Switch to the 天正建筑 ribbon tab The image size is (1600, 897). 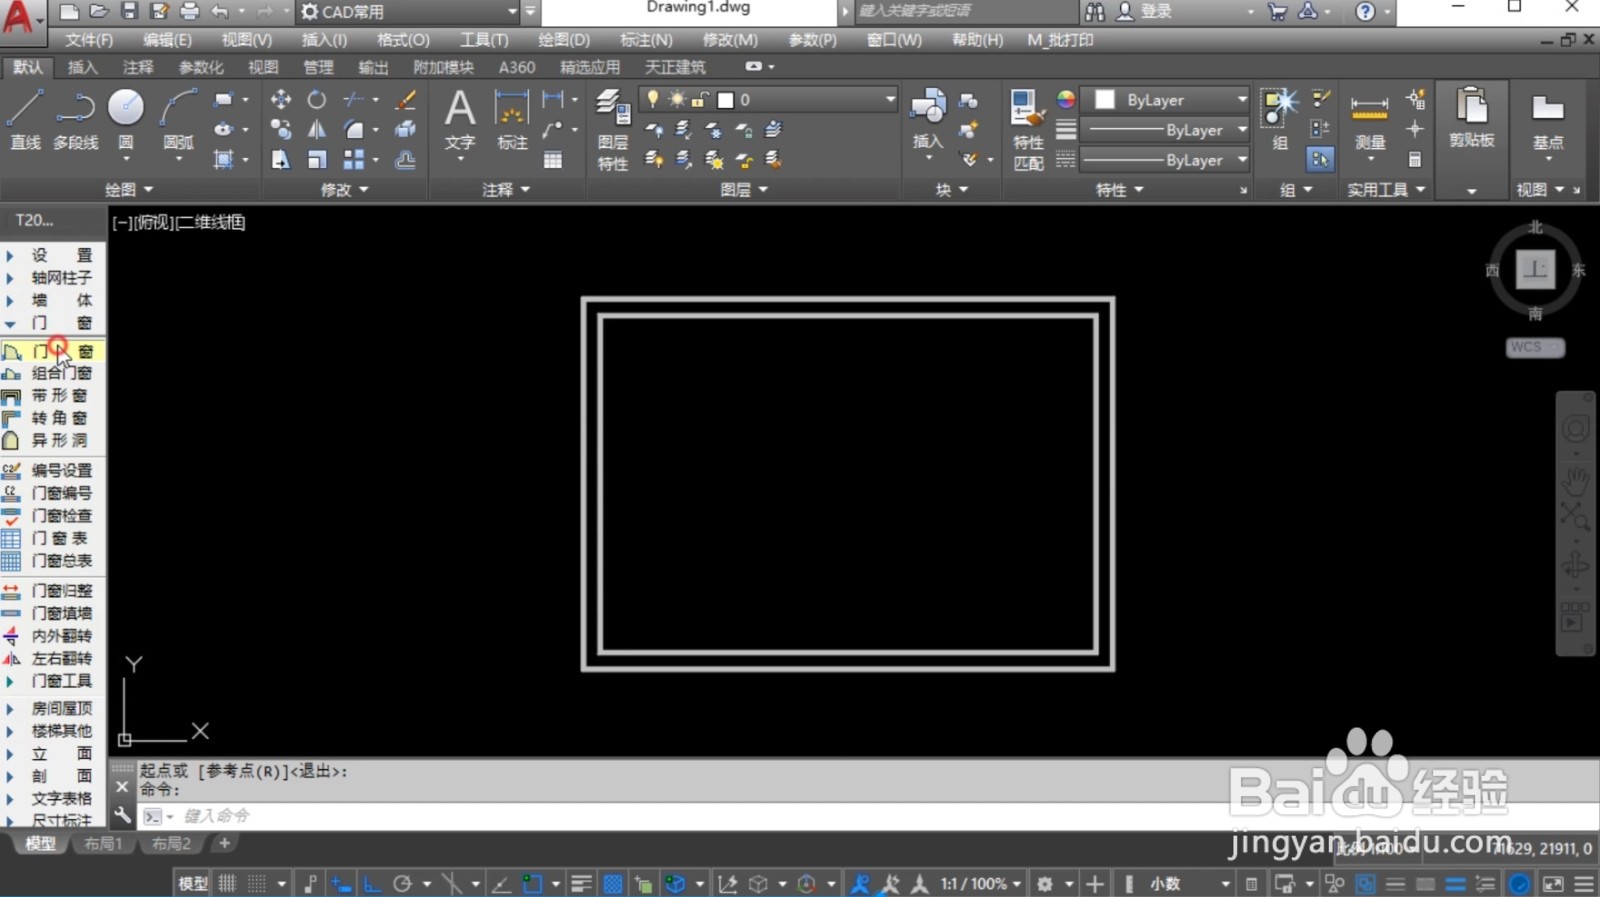click(675, 67)
